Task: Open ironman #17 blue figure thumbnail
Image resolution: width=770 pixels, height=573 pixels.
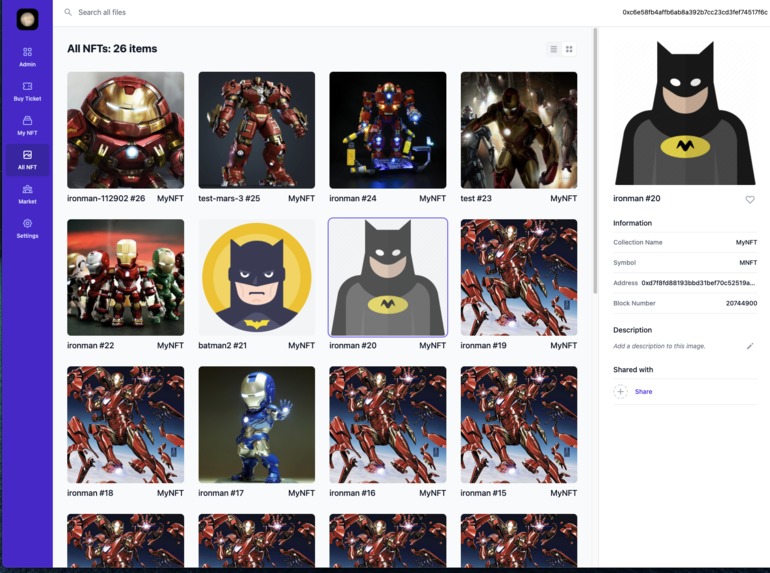Action: 257,425
